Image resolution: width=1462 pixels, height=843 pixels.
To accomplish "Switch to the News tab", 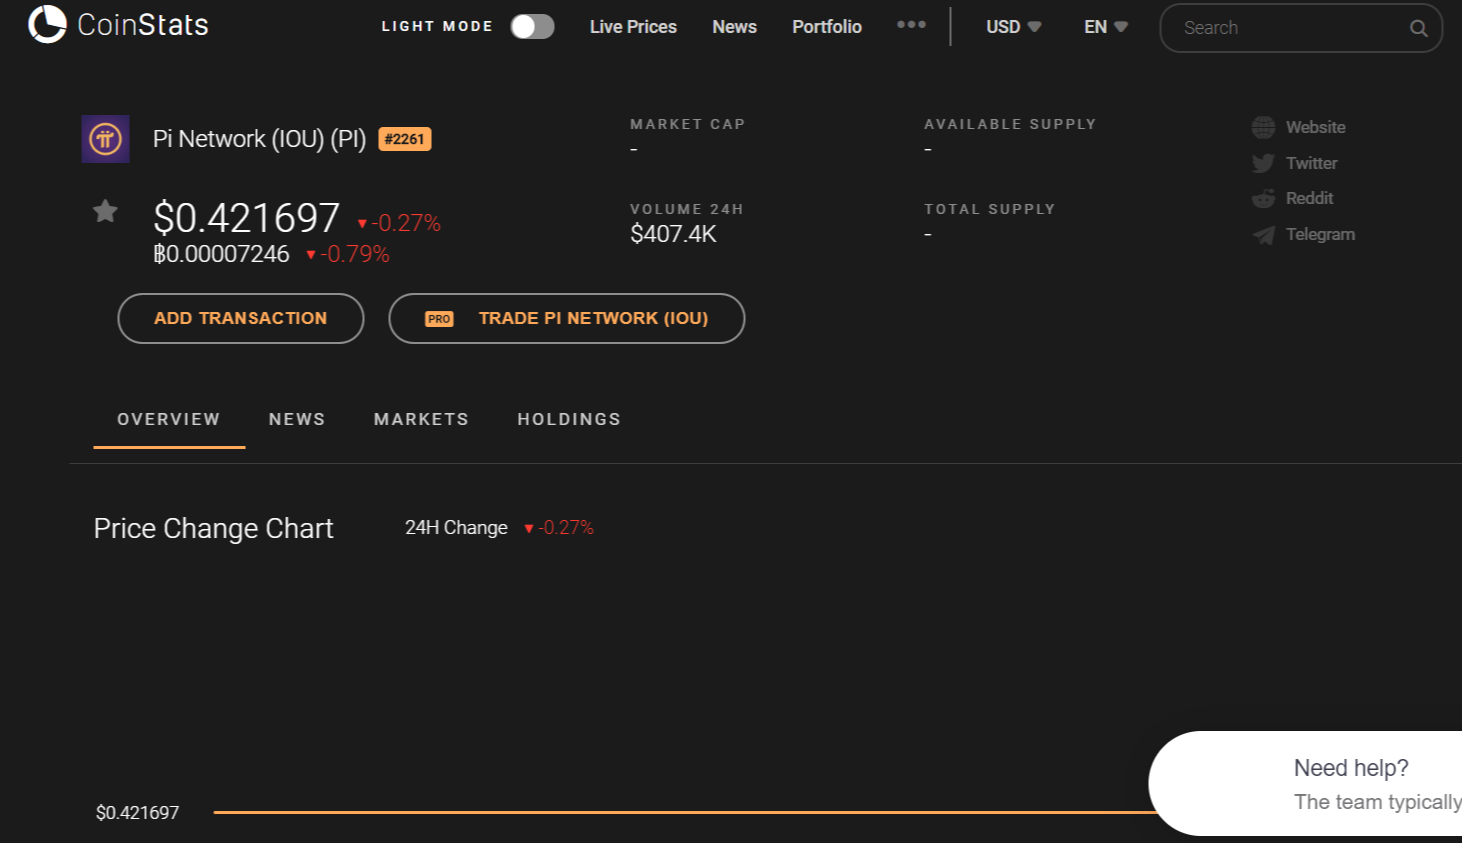I will pyautogui.click(x=297, y=419).
